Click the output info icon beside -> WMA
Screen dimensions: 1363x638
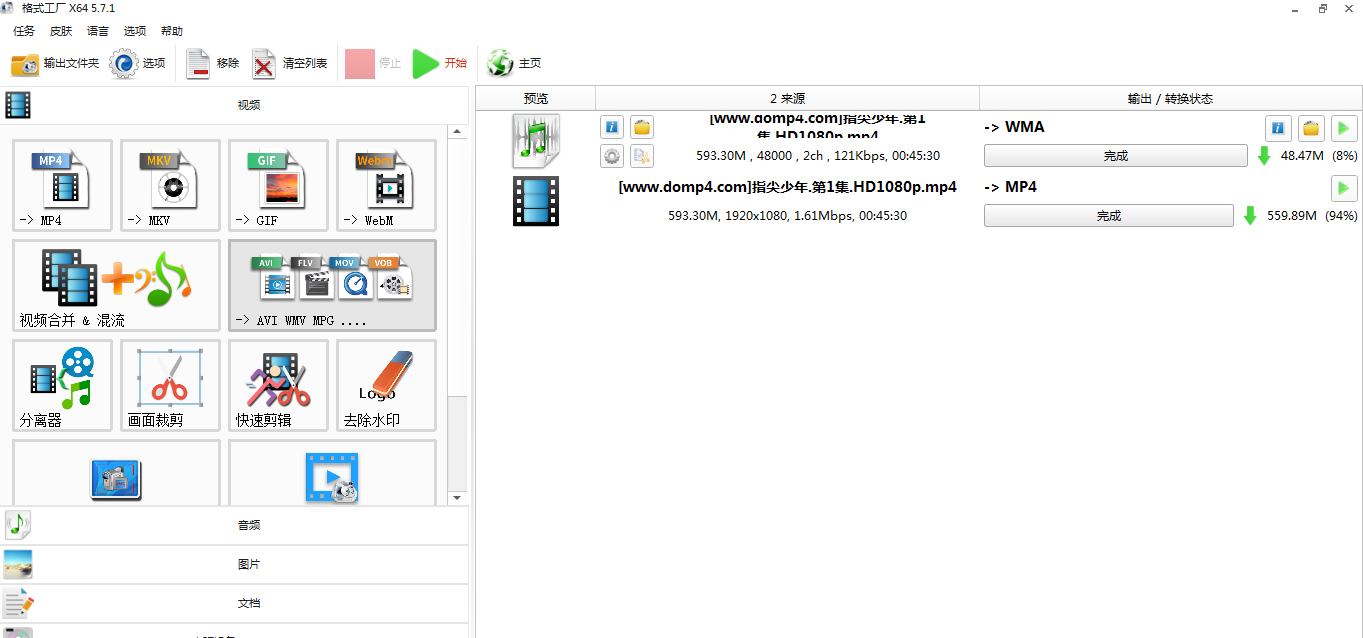point(1278,127)
